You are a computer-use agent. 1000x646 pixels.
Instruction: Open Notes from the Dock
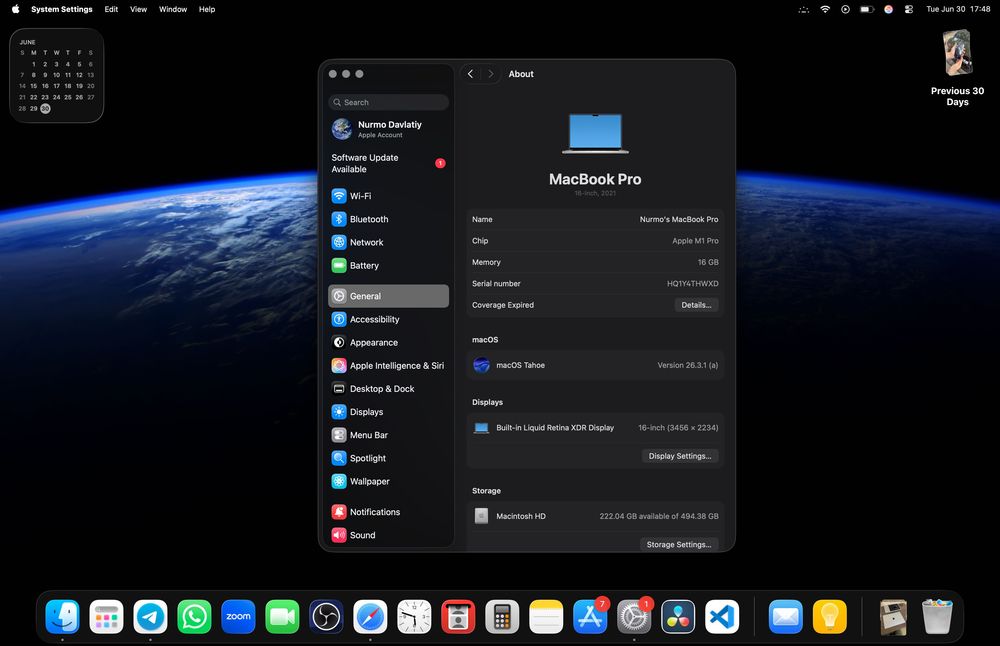(x=547, y=617)
